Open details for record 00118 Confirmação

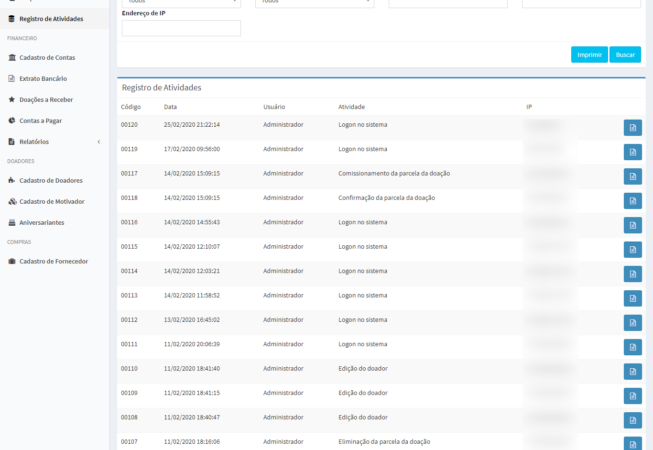pos(632,200)
